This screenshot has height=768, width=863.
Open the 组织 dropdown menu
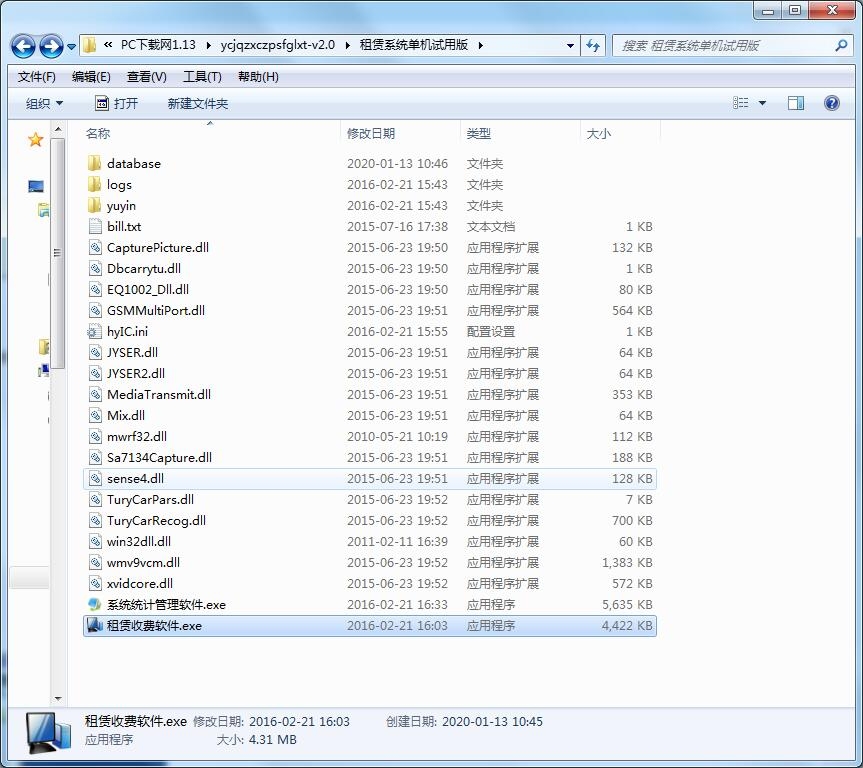click(x=44, y=104)
